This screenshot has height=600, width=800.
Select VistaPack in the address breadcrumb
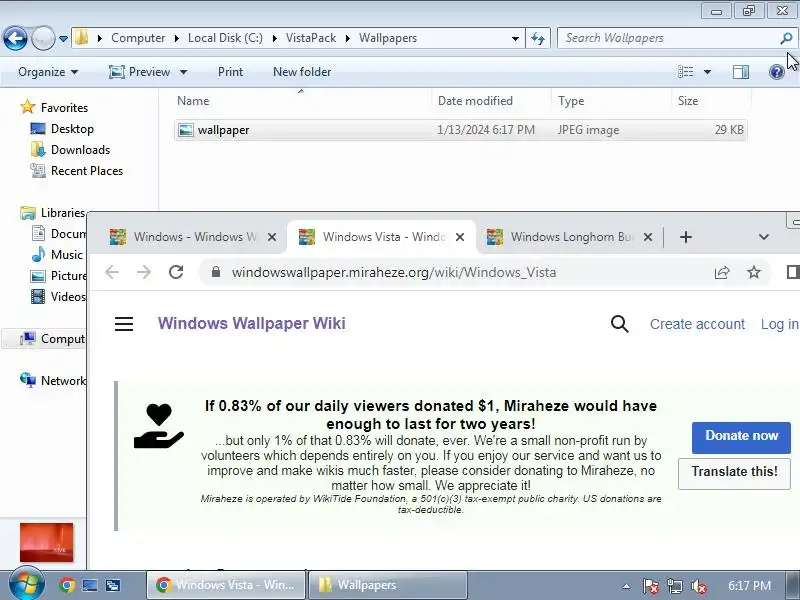point(311,38)
